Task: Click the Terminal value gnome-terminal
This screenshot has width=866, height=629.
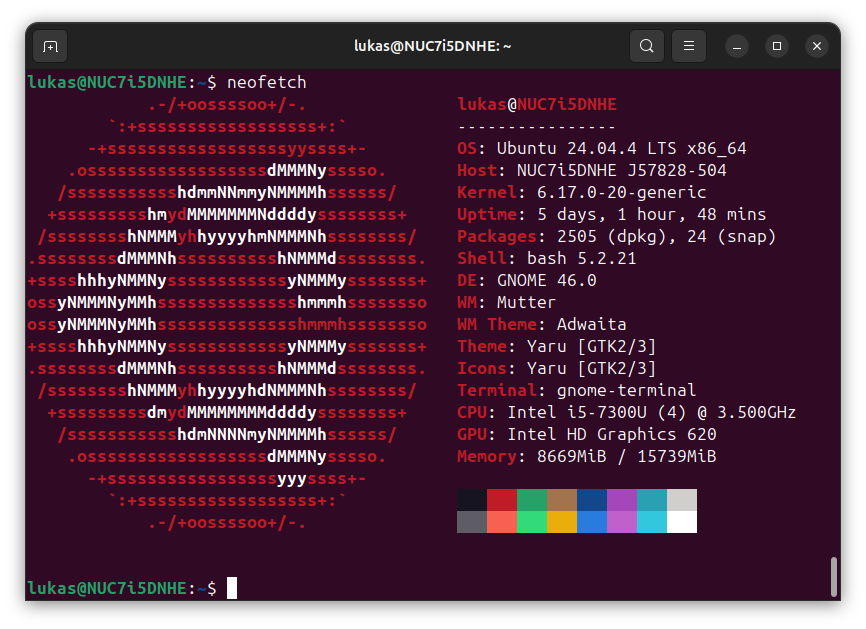Action: click(x=626, y=390)
